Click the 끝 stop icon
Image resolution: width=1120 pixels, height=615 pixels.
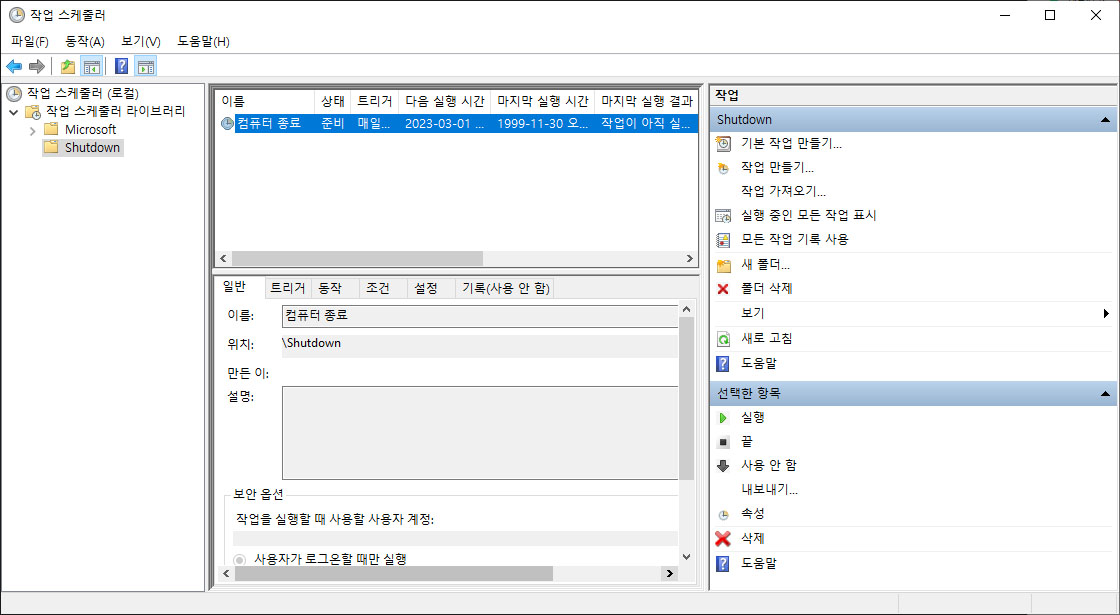point(723,442)
